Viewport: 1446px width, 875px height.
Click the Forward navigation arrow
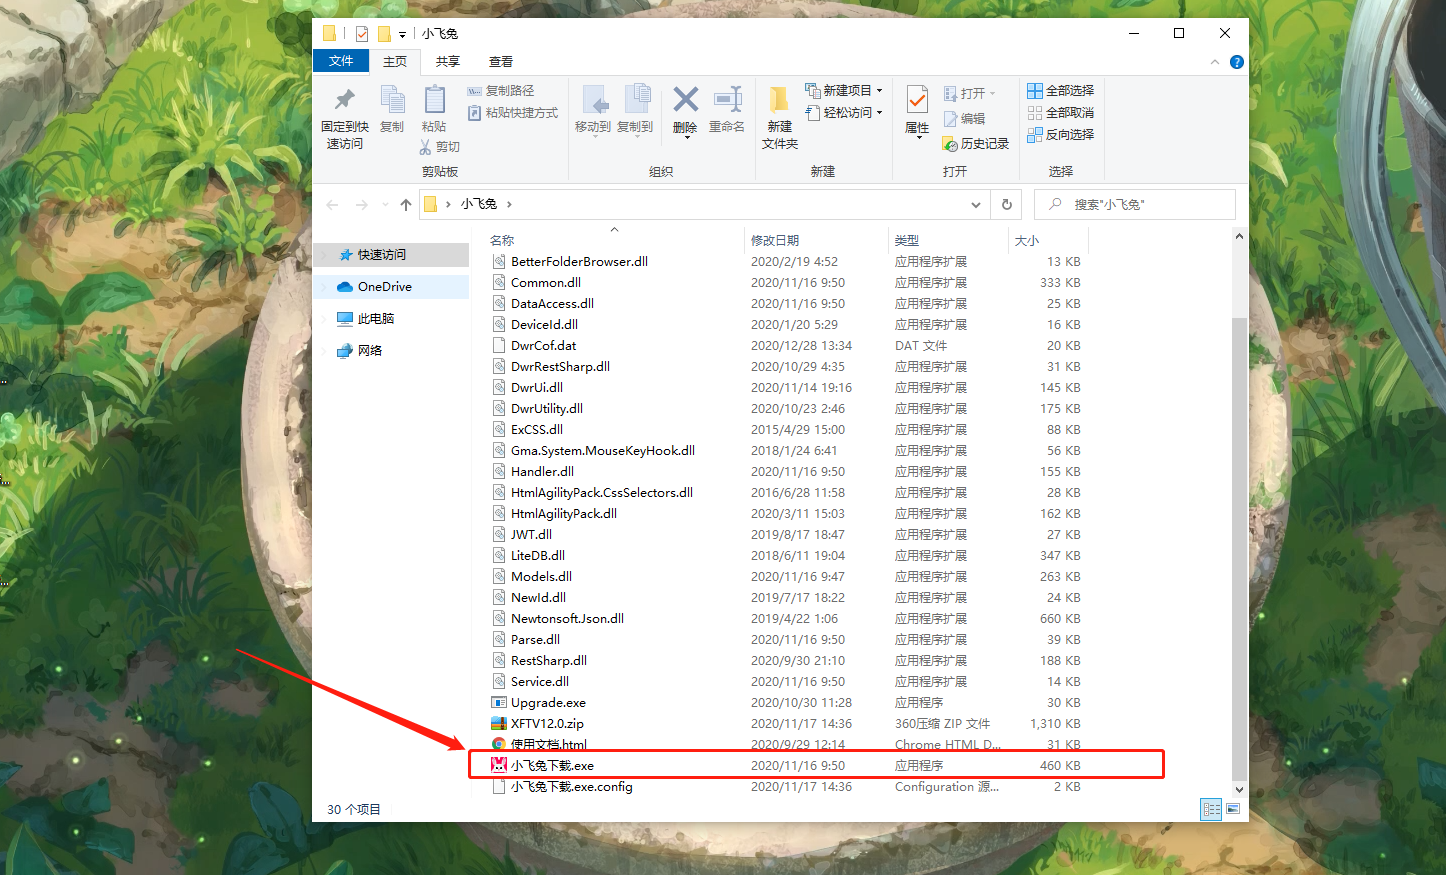click(x=362, y=204)
